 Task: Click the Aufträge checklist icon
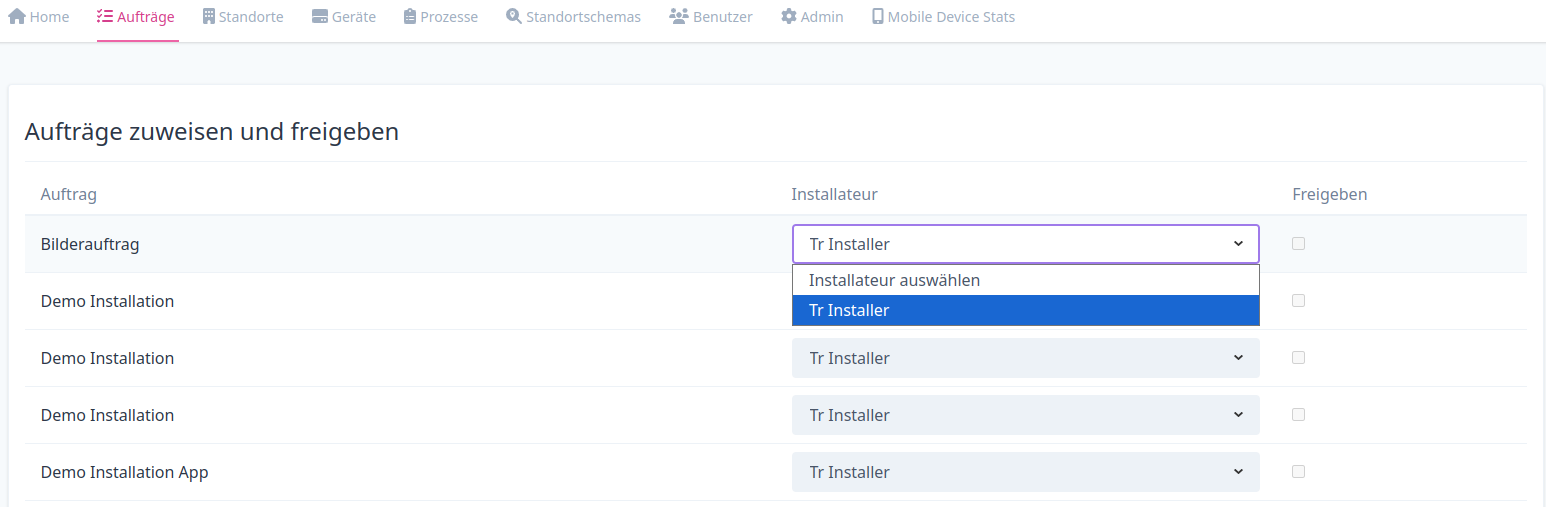coord(105,17)
